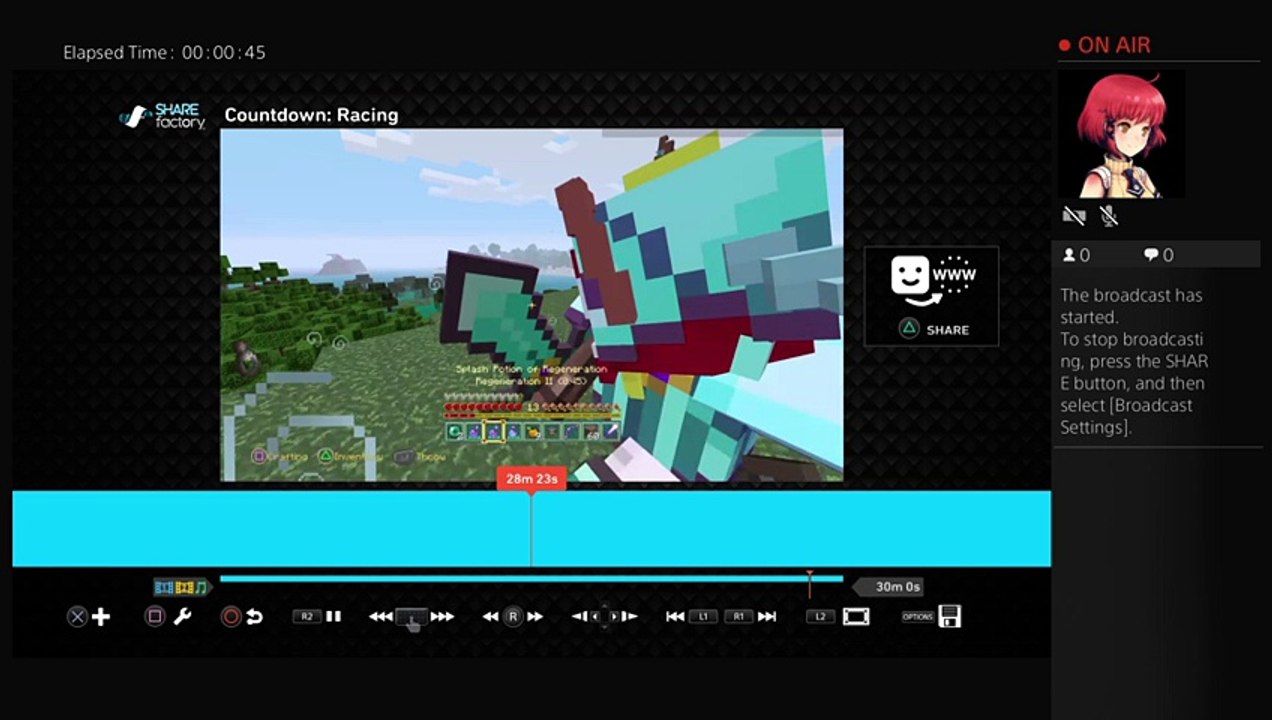Click the broadcaster avatar image
The width and height of the screenshot is (1272, 720).
pyautogui.click(x=1121, y=133)
